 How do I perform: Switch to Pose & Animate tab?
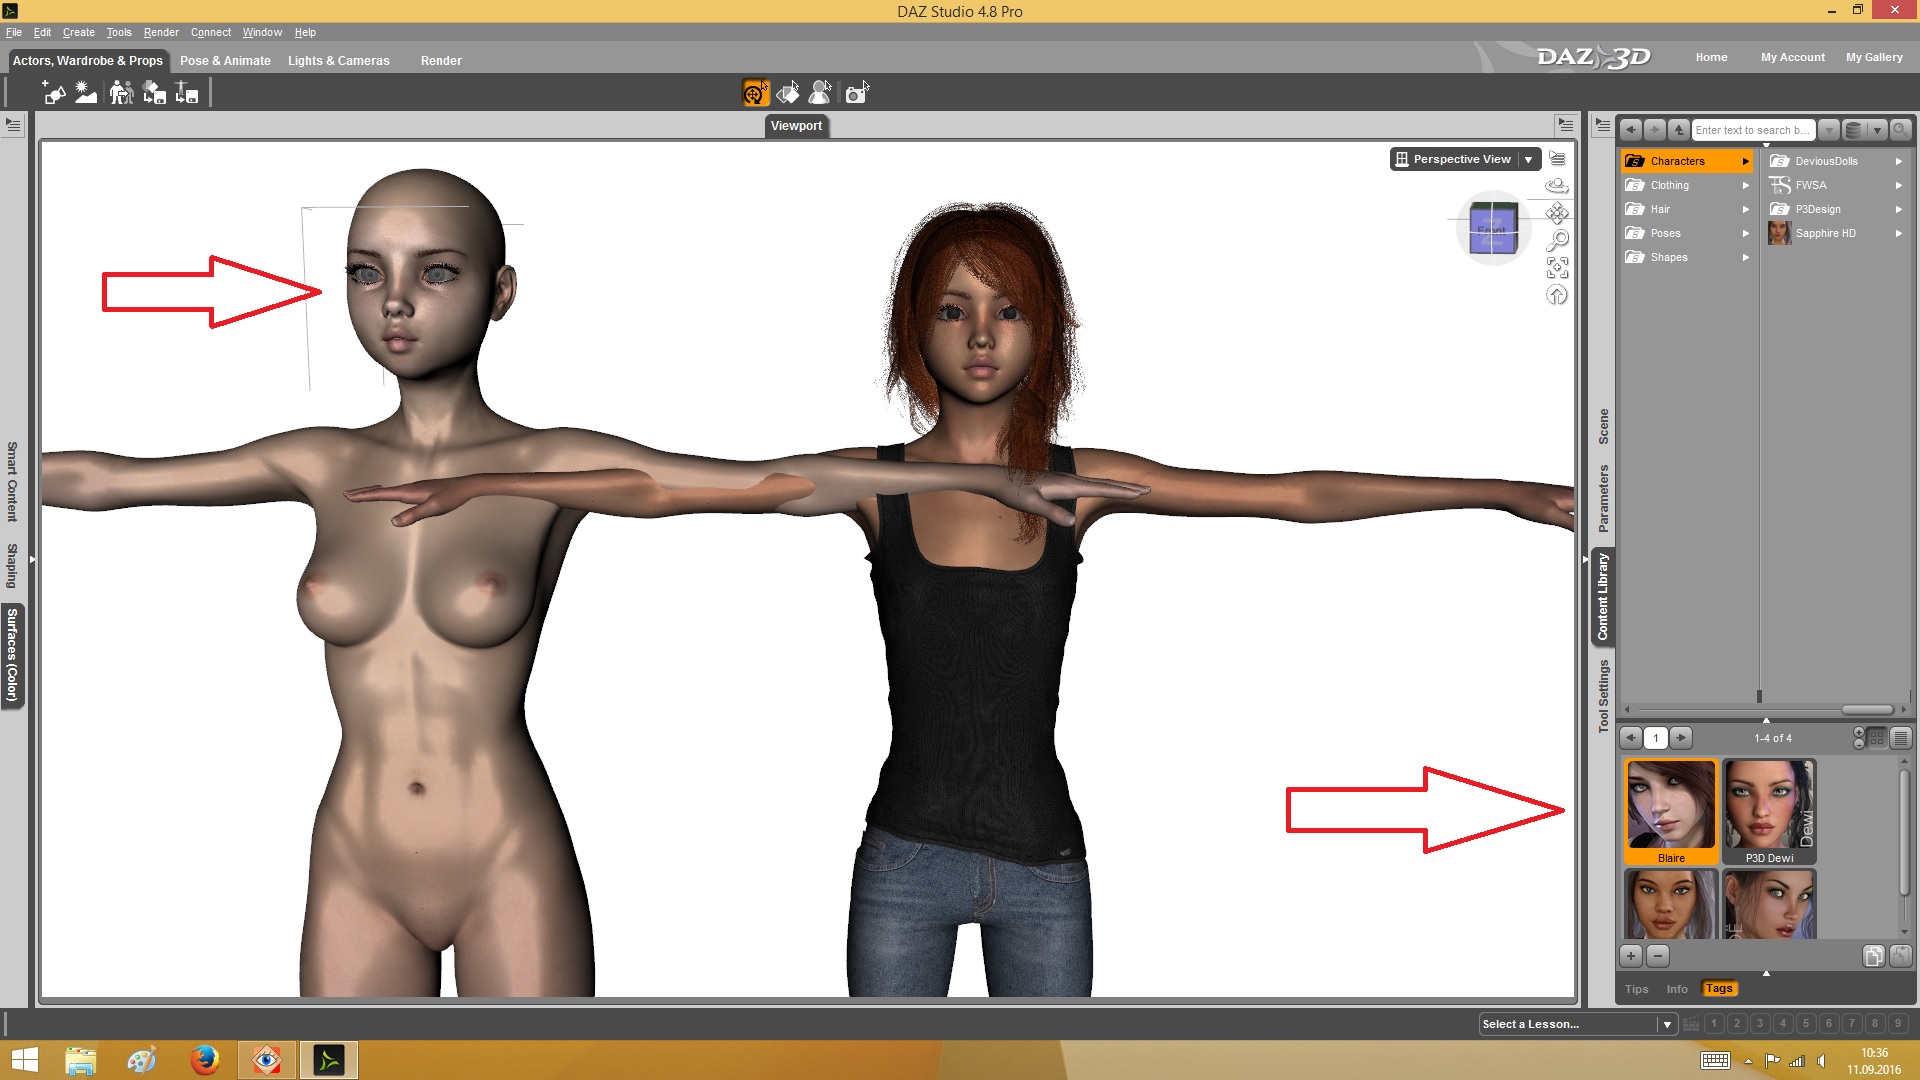(x=225, y=61)
